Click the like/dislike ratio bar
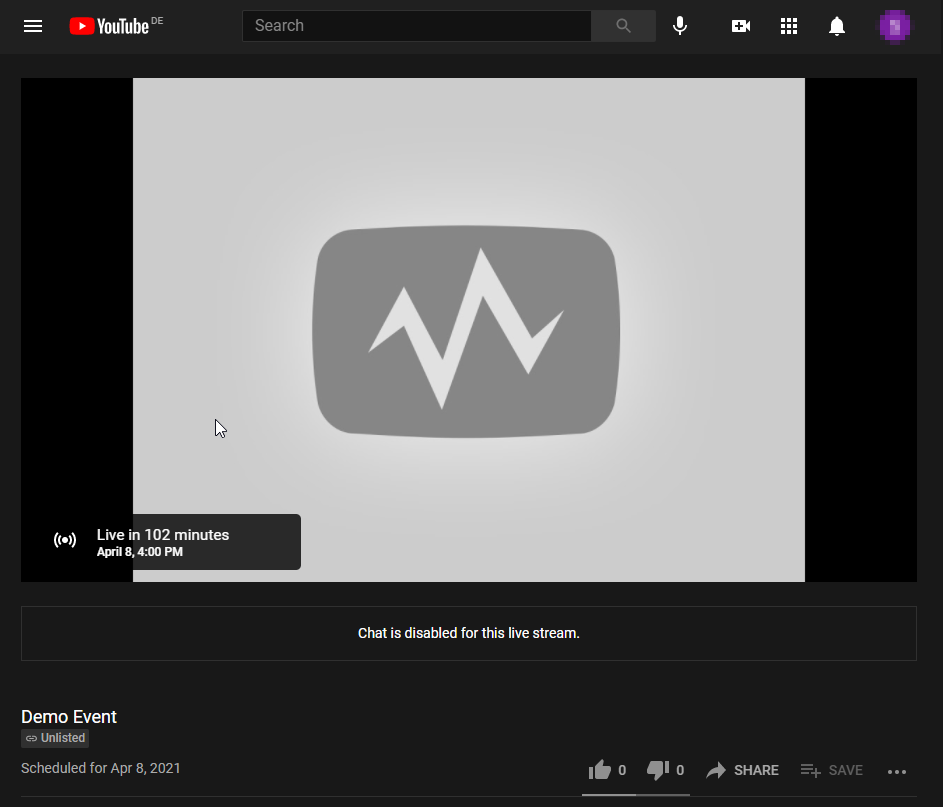The width and height of the screenshot is (943, 807). pos(636,794)
